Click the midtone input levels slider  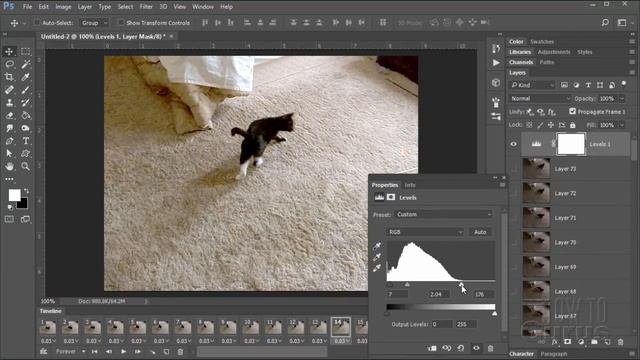click(407, 284)
